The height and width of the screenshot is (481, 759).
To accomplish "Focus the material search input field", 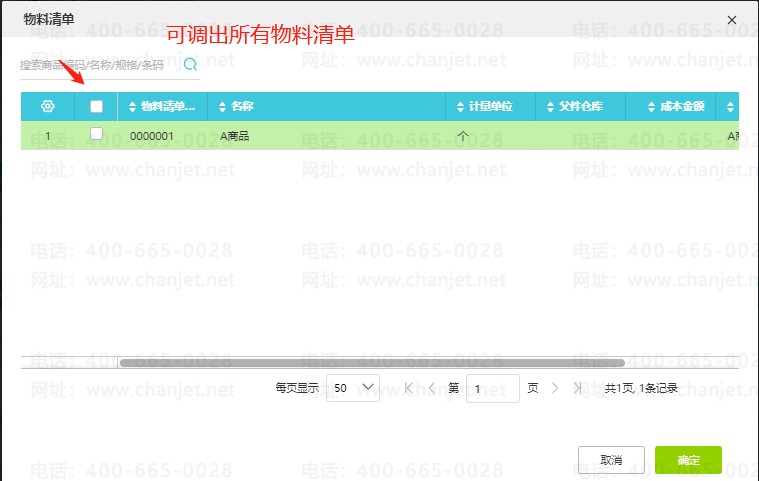I will [98, 65].
